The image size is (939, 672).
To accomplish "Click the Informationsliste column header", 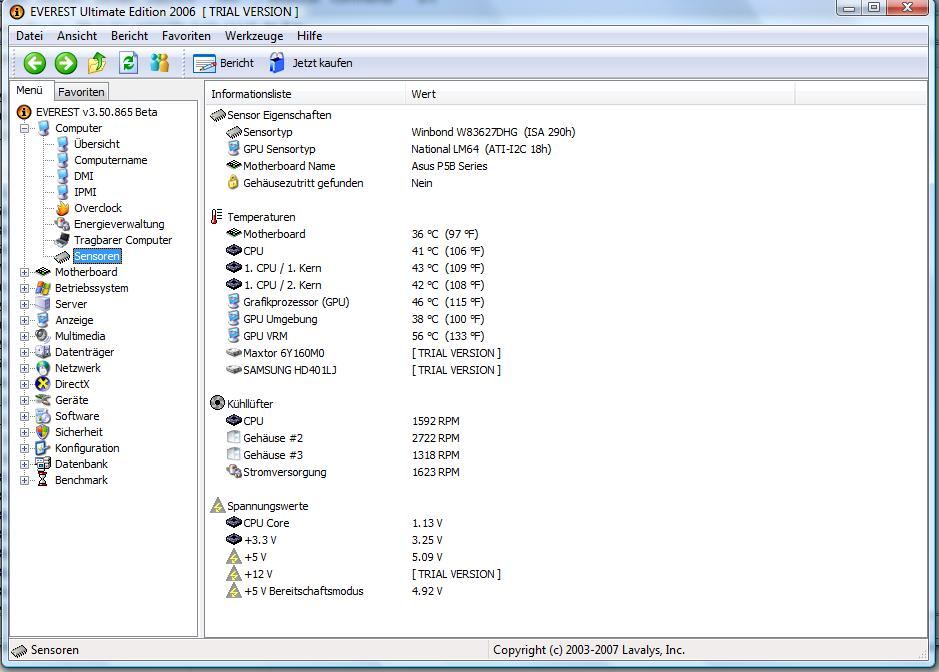I will [x=305, y=94].
